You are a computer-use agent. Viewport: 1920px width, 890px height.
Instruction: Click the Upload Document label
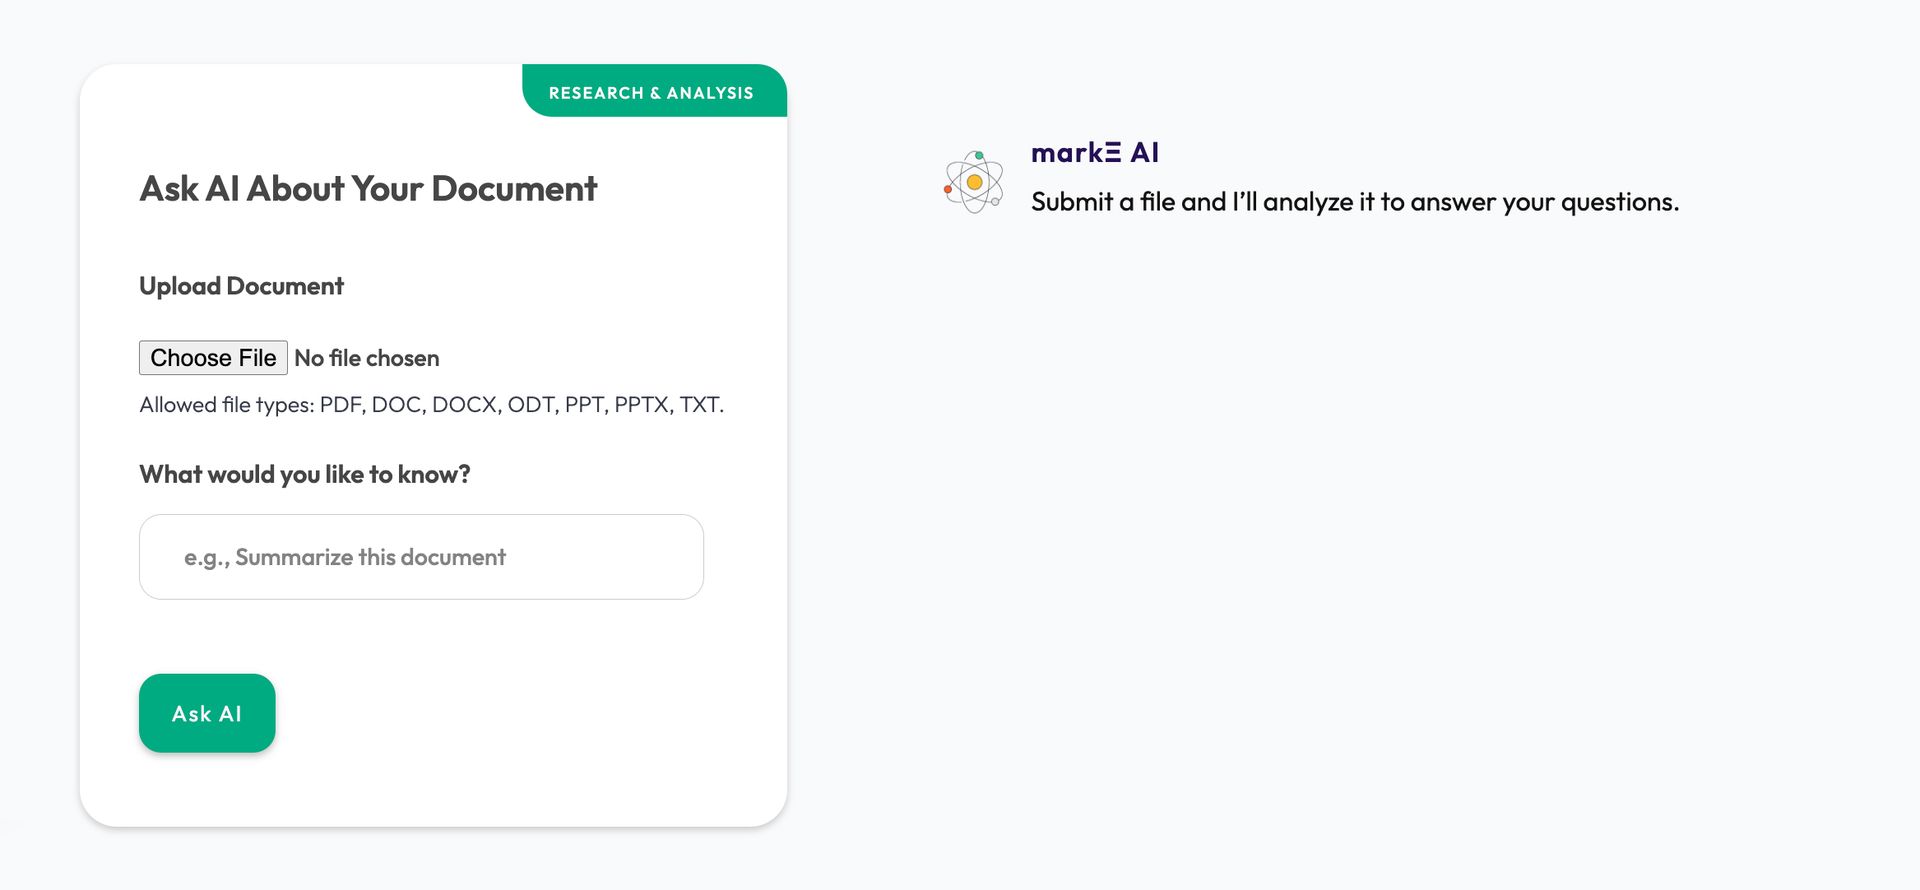click(241, 286)
